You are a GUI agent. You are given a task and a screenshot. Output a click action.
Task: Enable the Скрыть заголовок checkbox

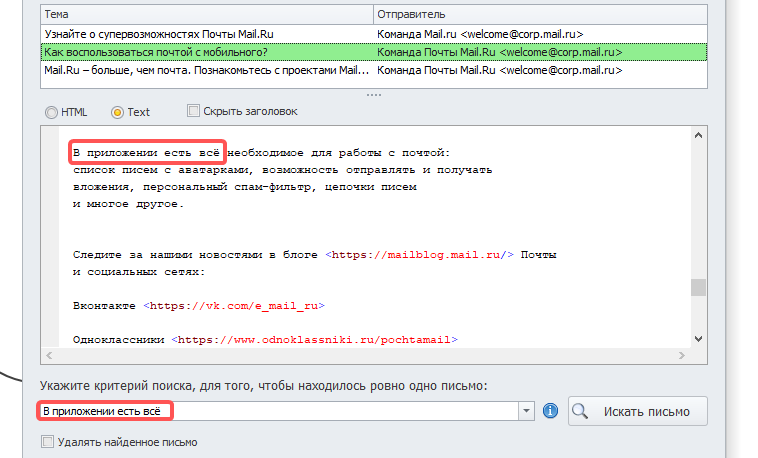click(x=193, y=111)
